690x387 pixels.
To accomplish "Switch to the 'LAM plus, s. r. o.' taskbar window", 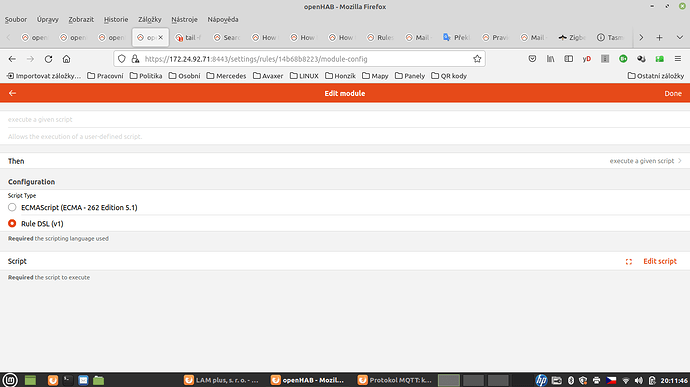I will coord(222,380).
